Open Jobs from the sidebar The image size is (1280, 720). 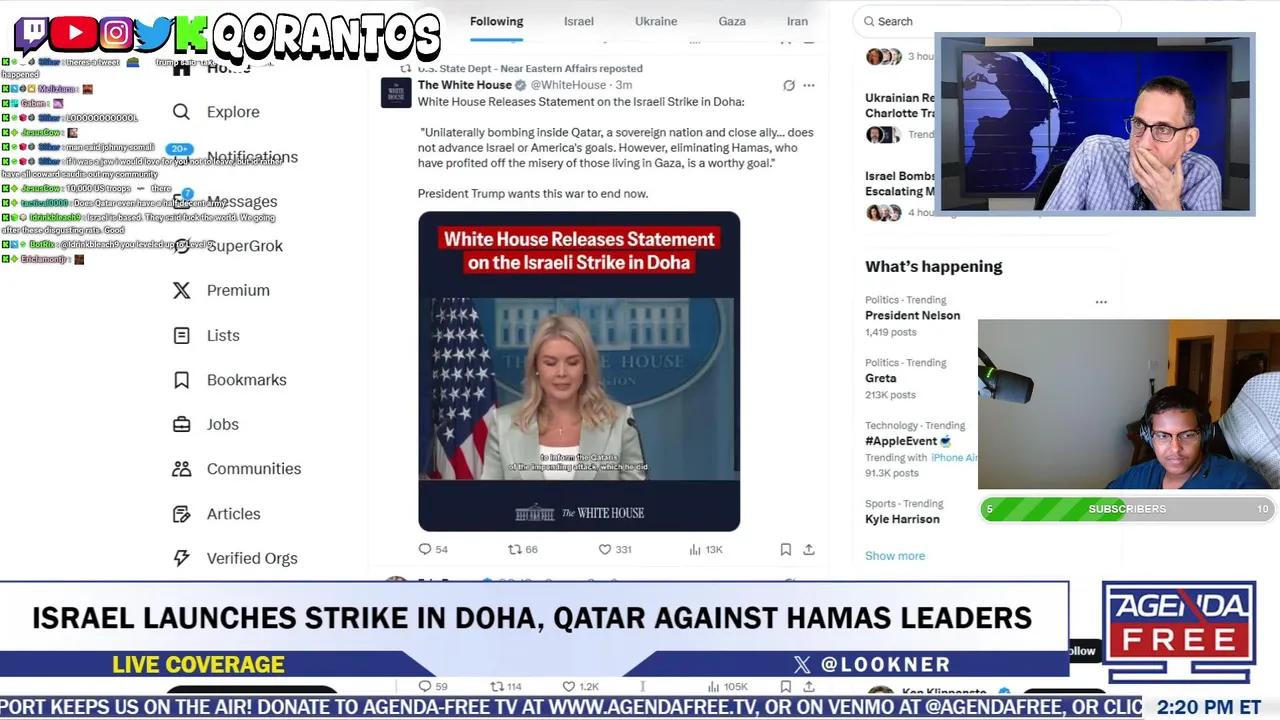click(x=206, y=424)
